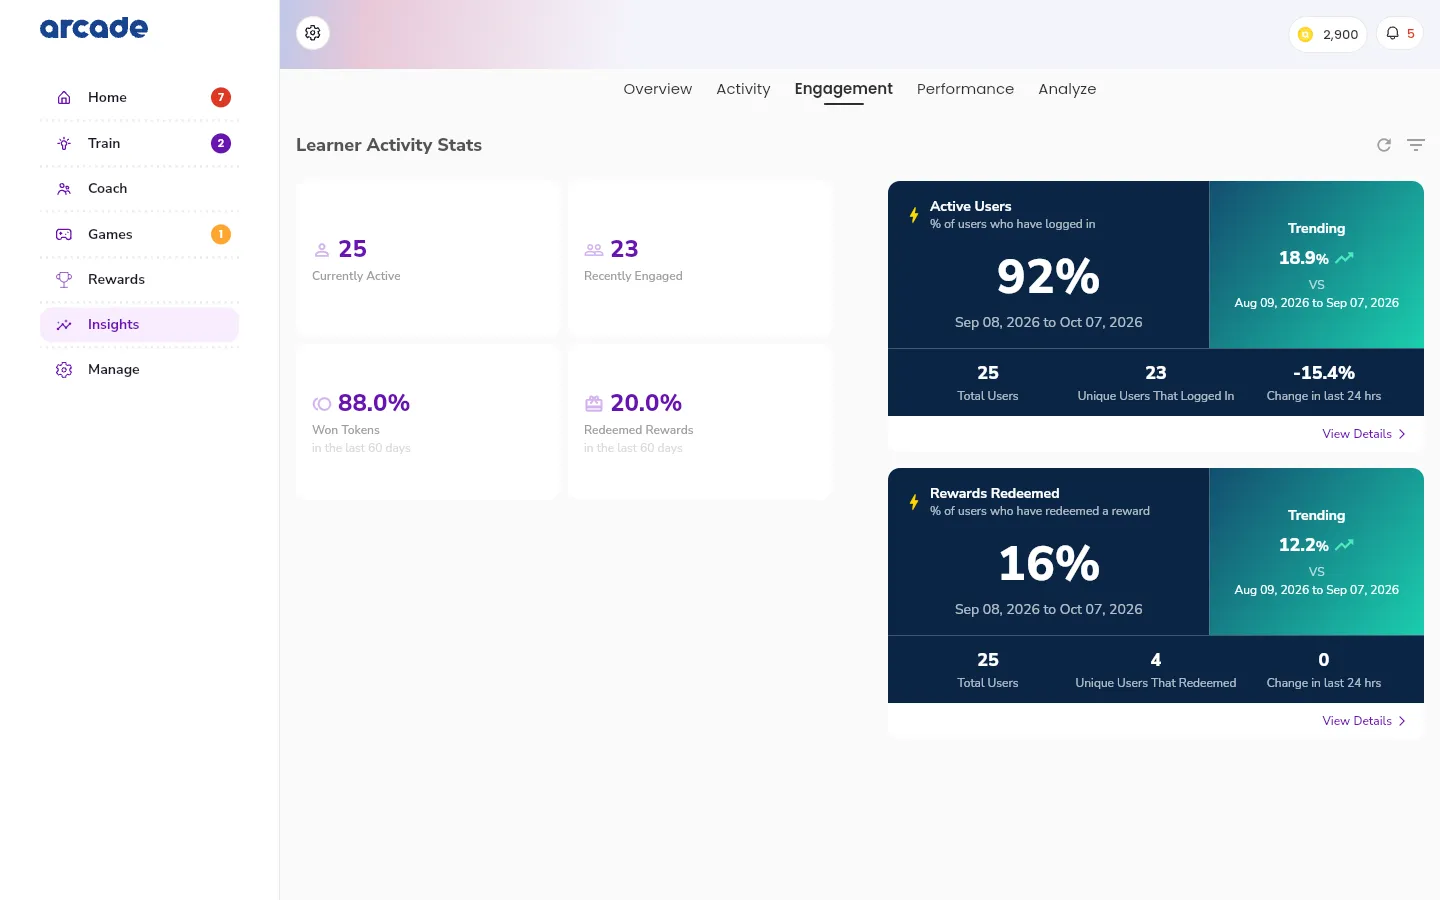Click Rewards Redeemed lightning bolt icon
The width and height of the screenshot is (1440, 900).
[x=914, y=502]
